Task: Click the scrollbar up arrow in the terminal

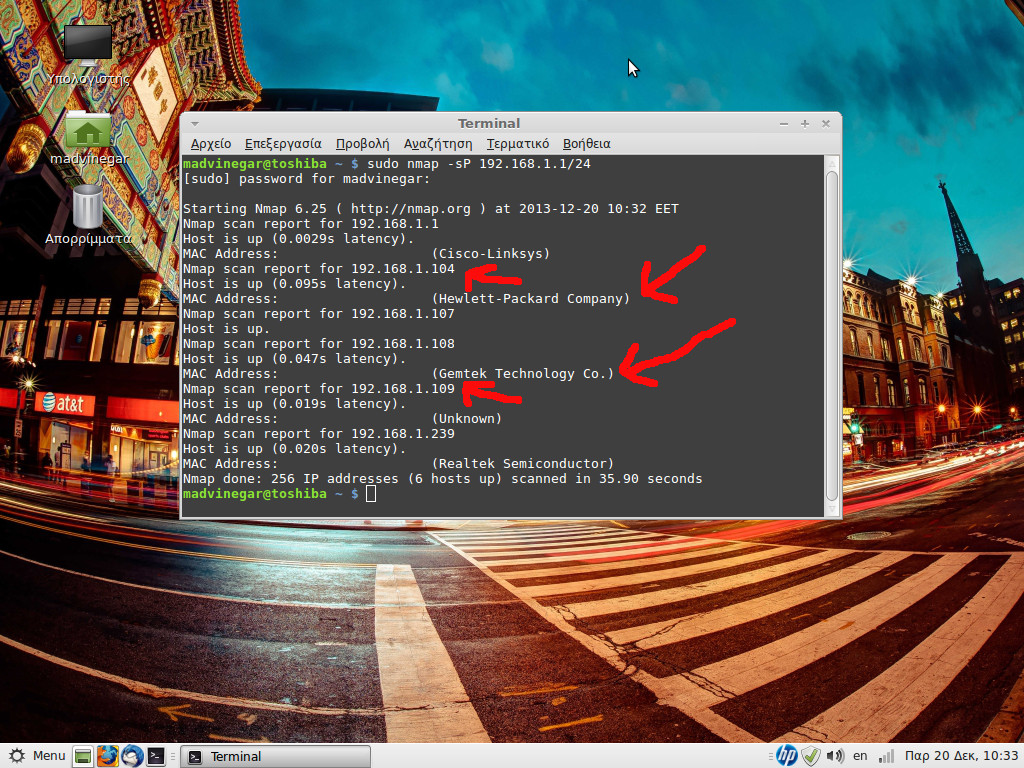Action: point(831,163)
